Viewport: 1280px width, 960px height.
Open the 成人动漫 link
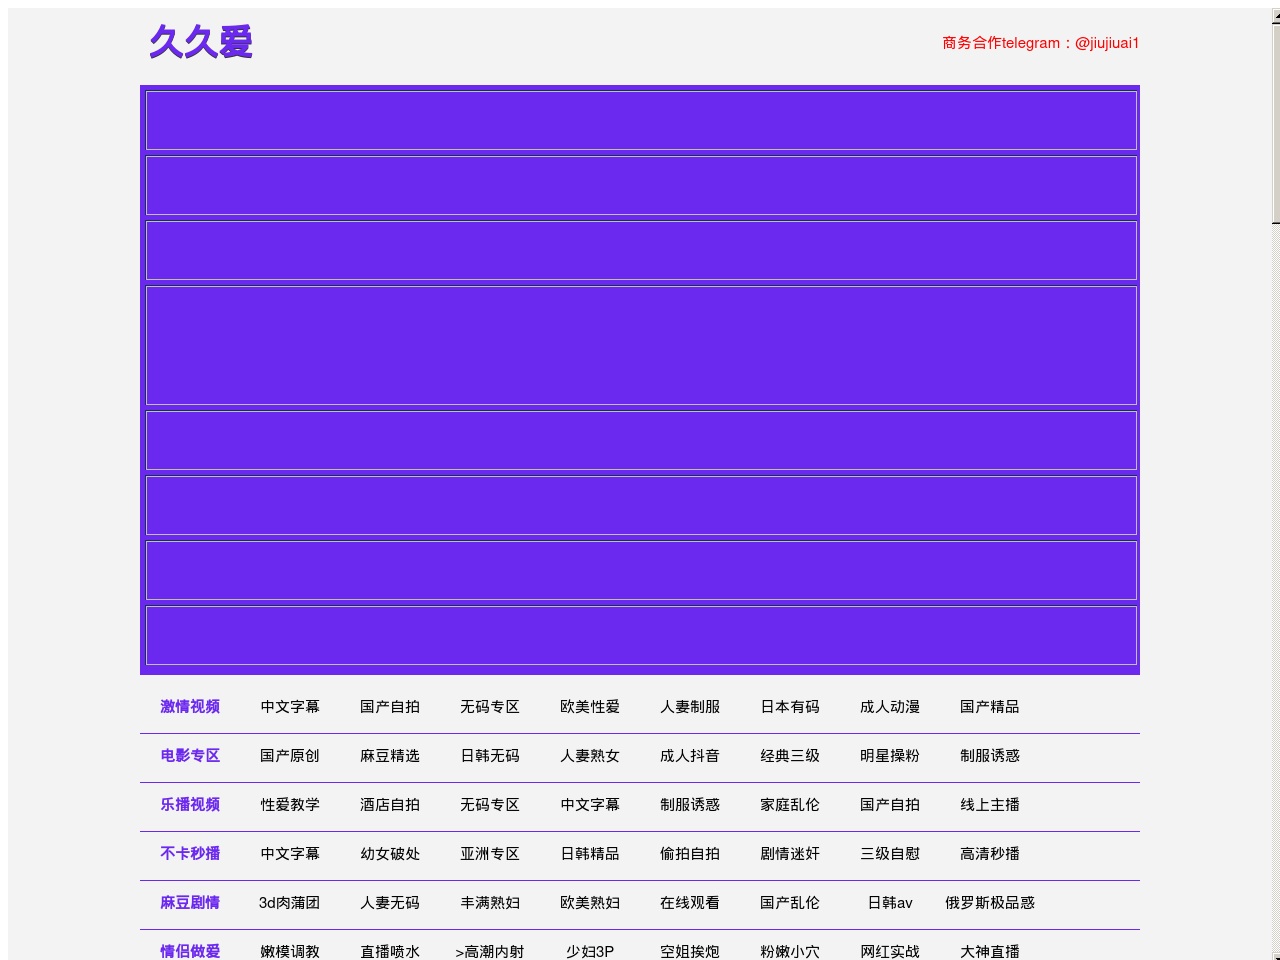tap(890, 706)
